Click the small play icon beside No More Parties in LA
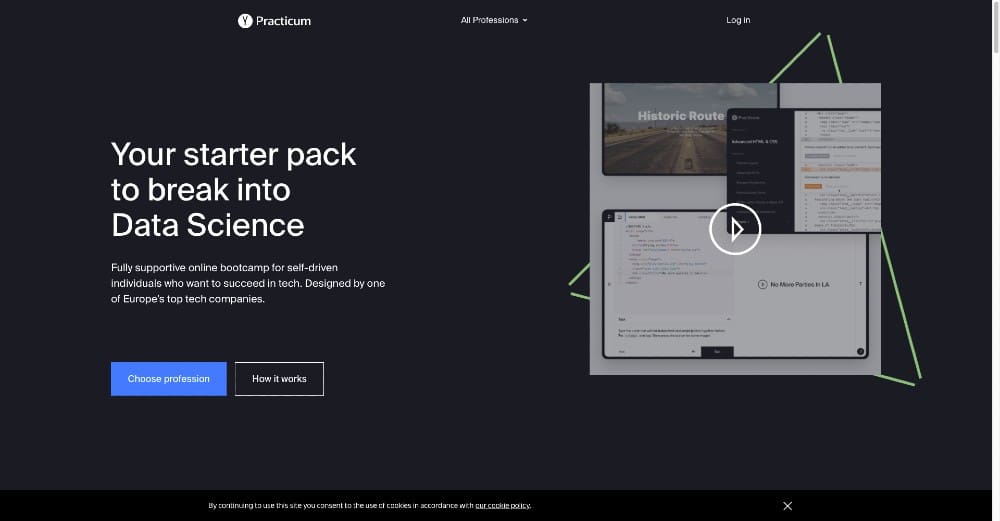Viewport: 1000px width, 521px height. (762, 285)
